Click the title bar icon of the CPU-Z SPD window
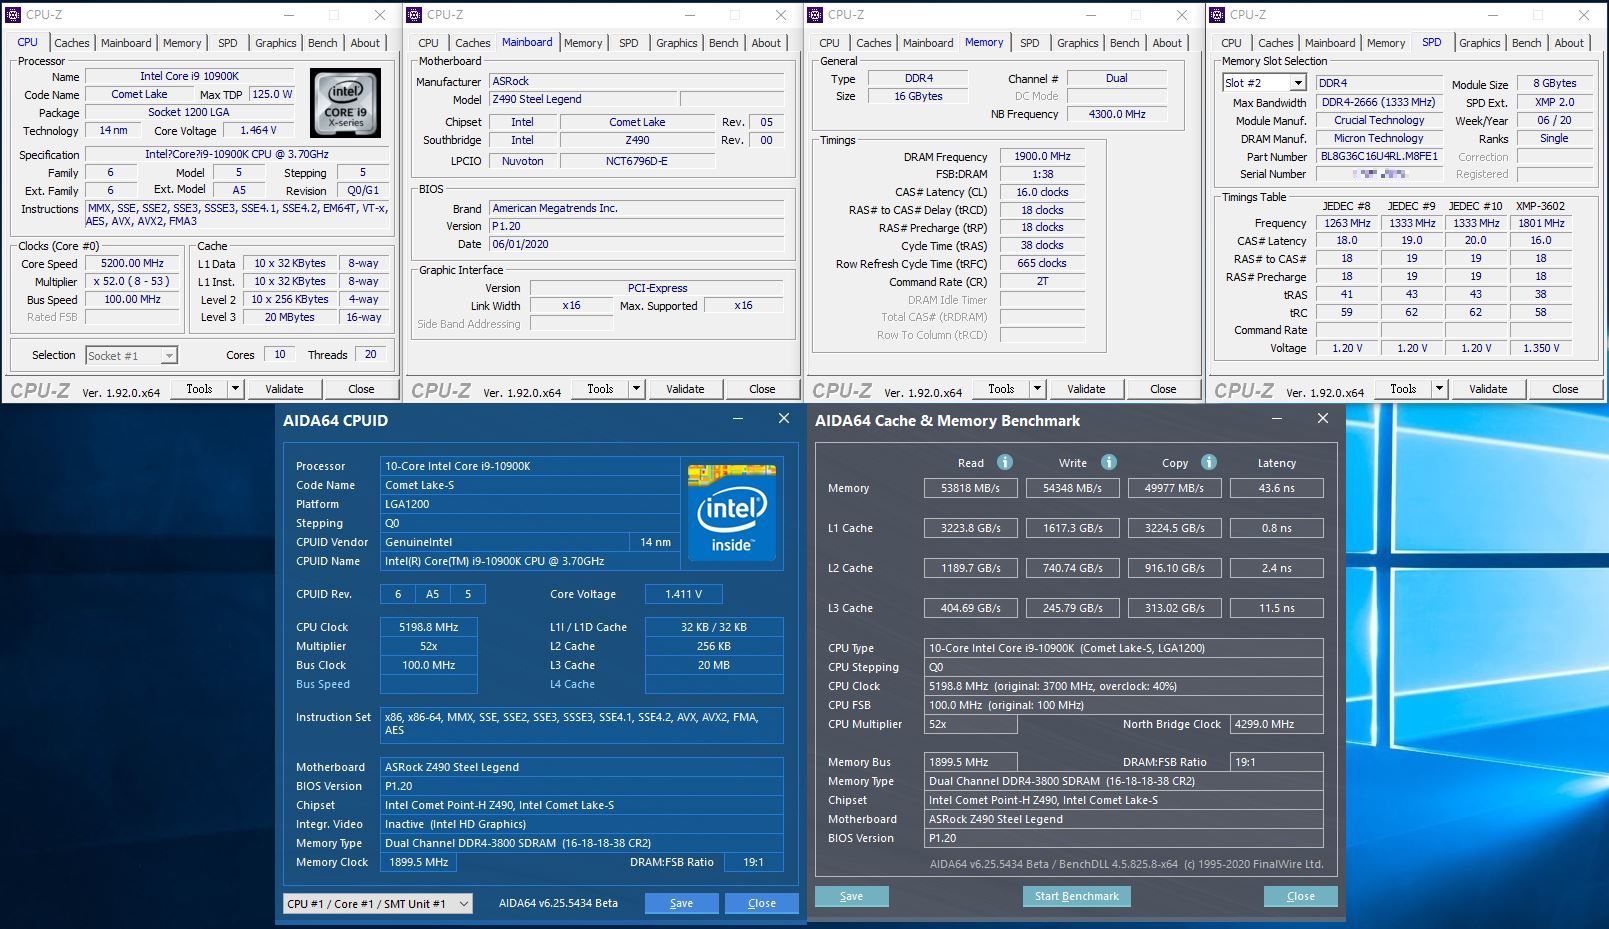The image size is (1609, 929). pos(1217,15)
